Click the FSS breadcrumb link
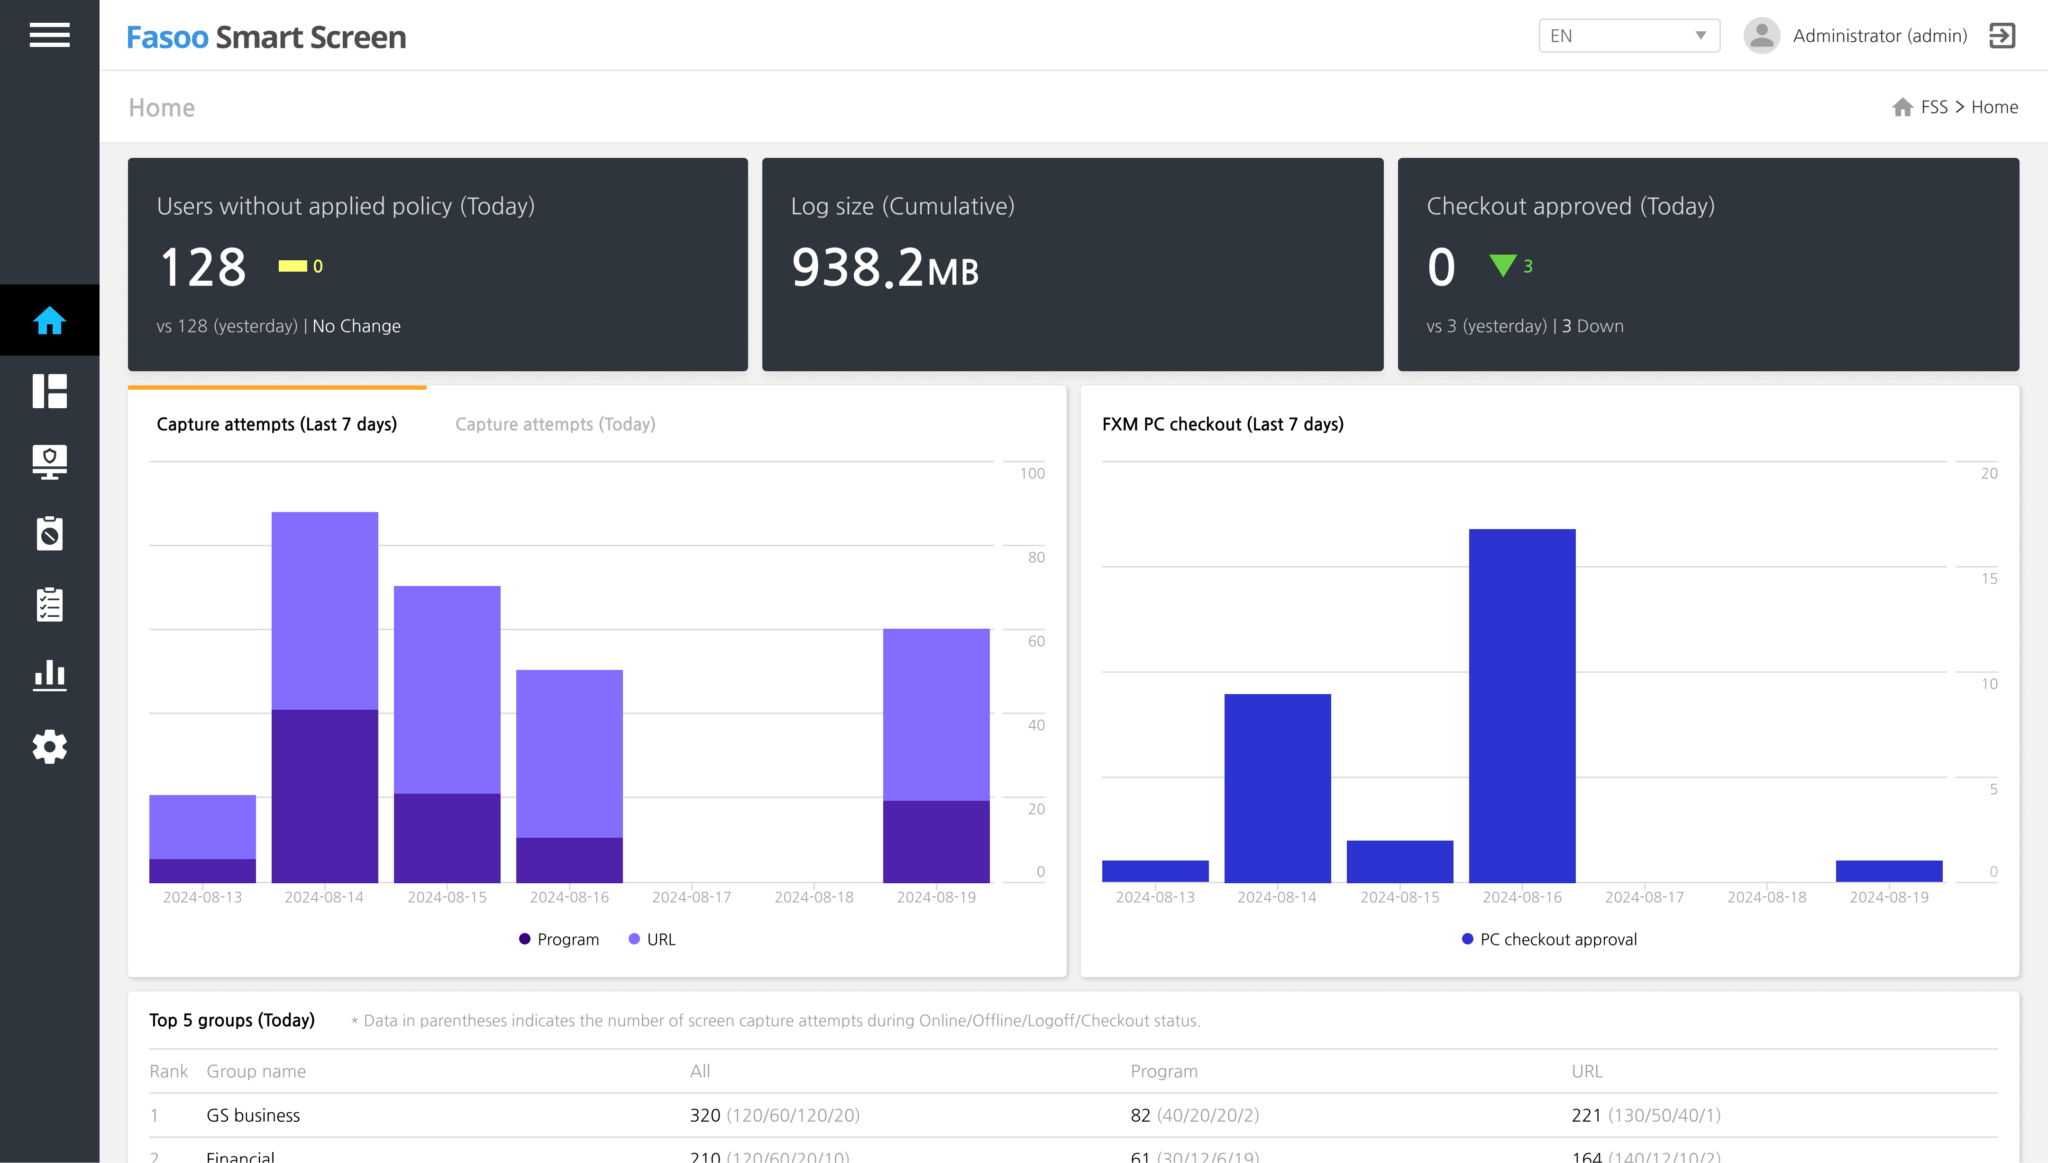The image size is (2048, 1163). pos(1934,106)
